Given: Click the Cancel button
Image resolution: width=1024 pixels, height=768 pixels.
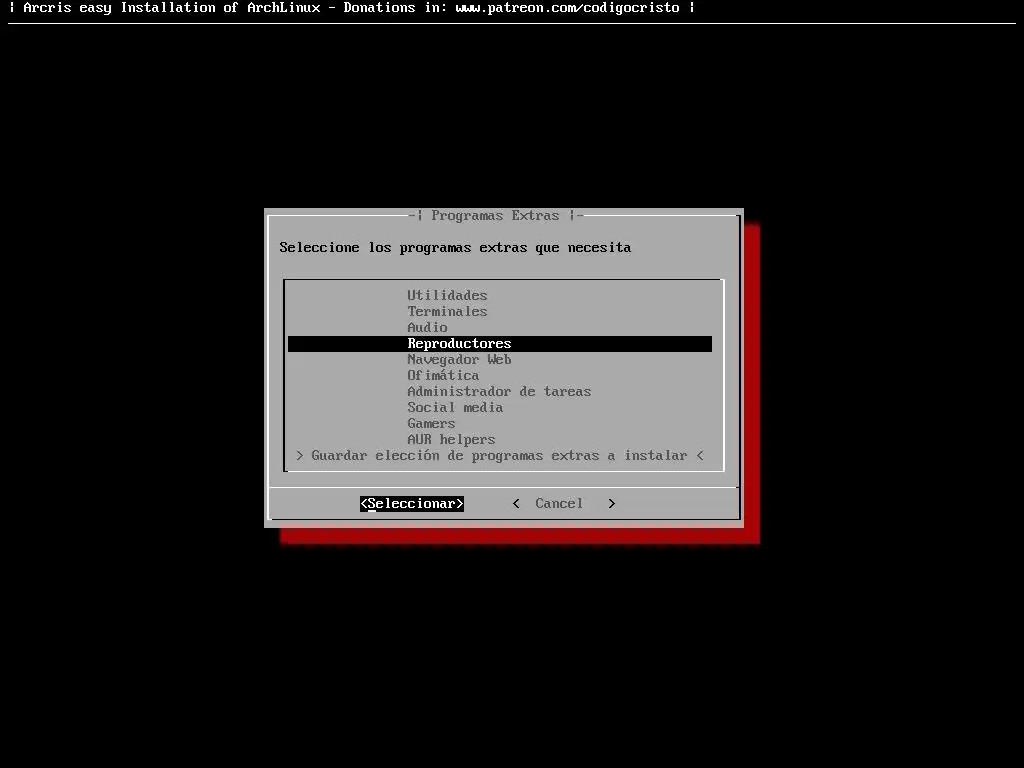Looking at the screenshot, I should [x=564, y=504].
